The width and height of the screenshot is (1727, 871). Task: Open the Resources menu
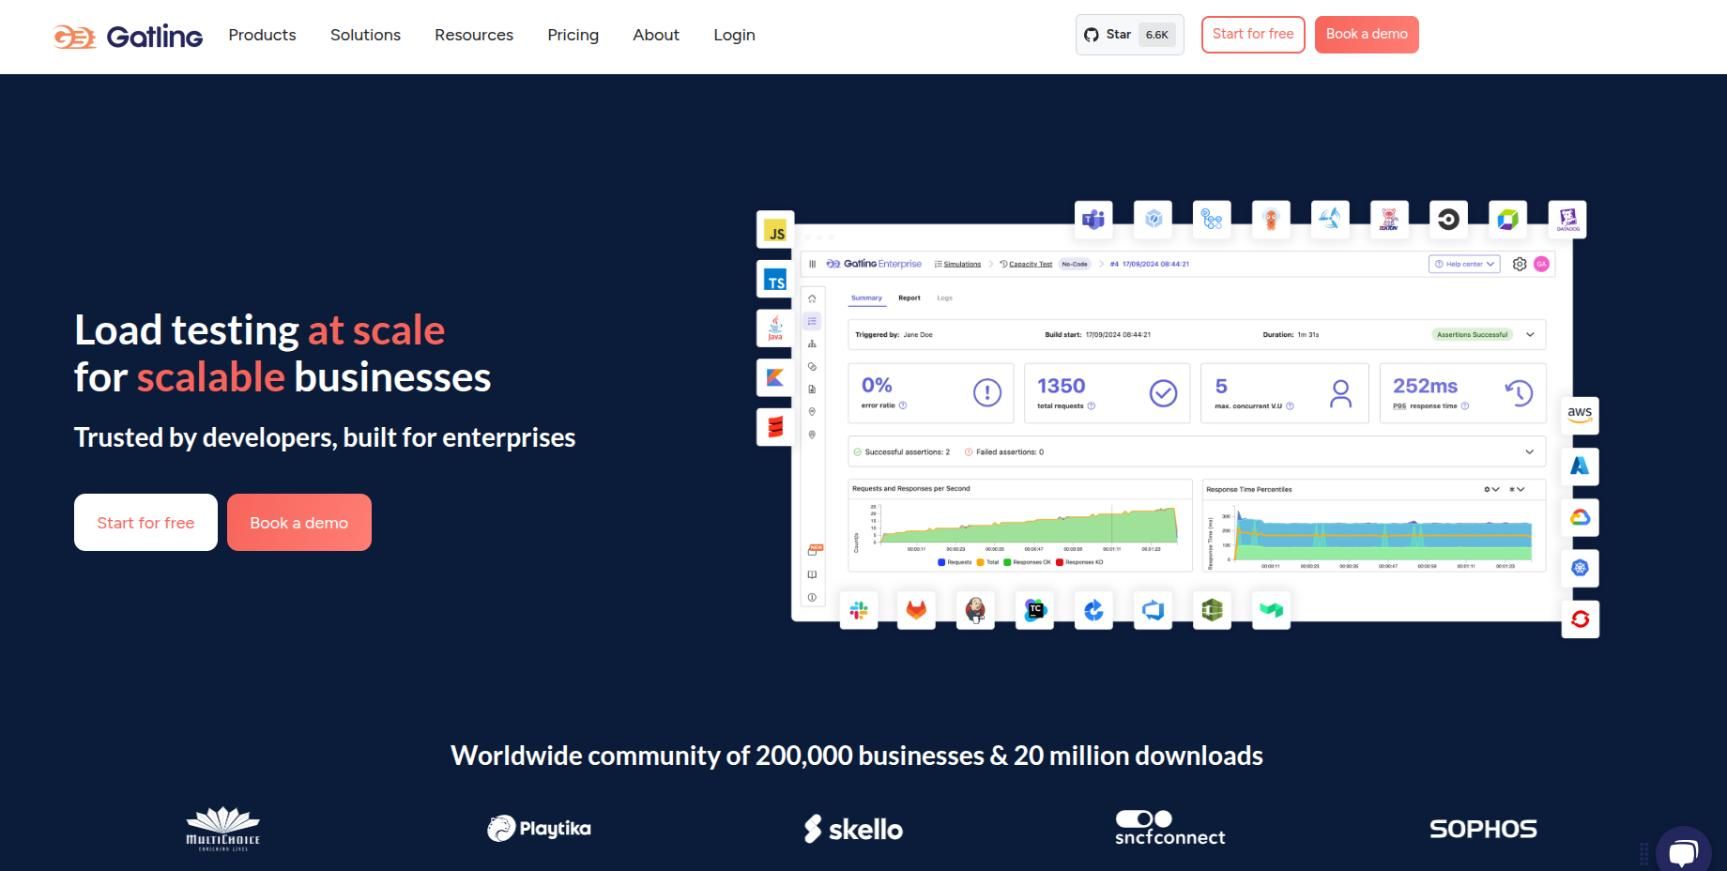point(474,35)
